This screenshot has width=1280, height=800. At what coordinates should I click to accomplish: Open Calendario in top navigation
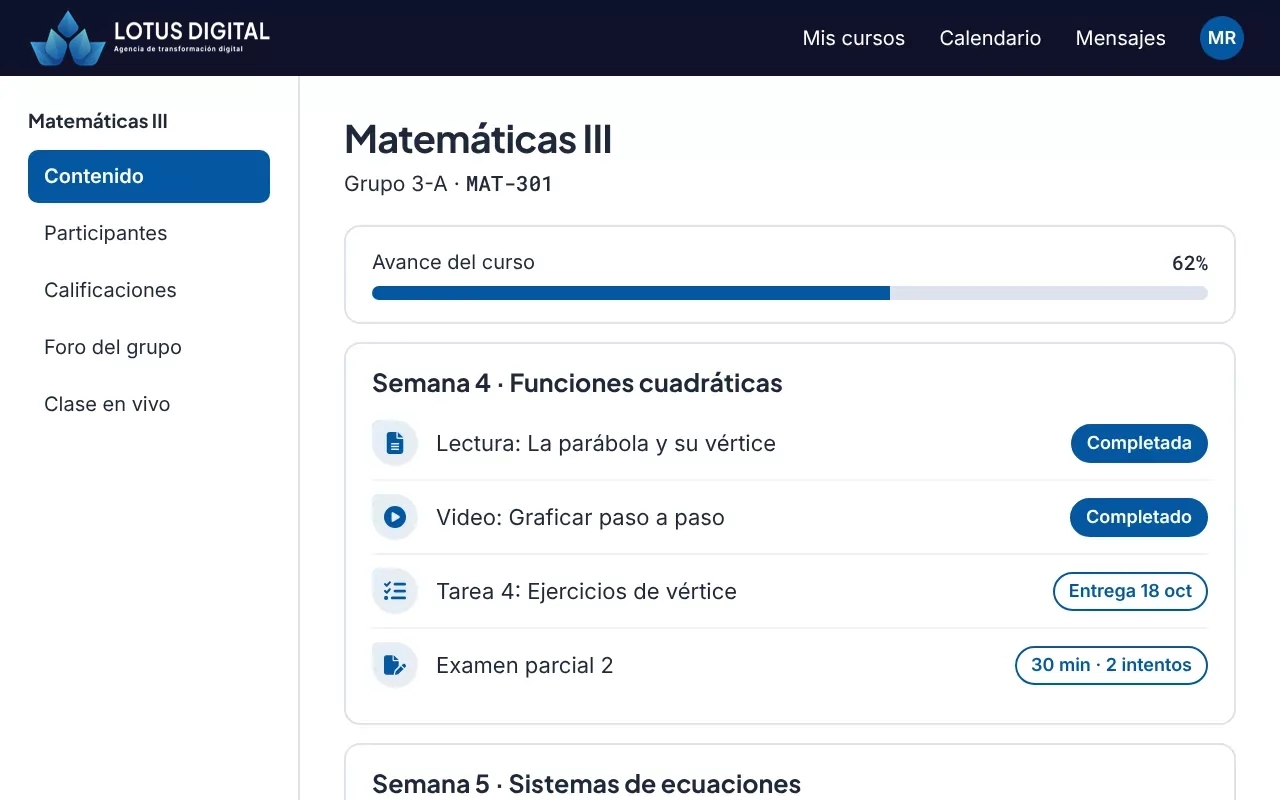990,38
